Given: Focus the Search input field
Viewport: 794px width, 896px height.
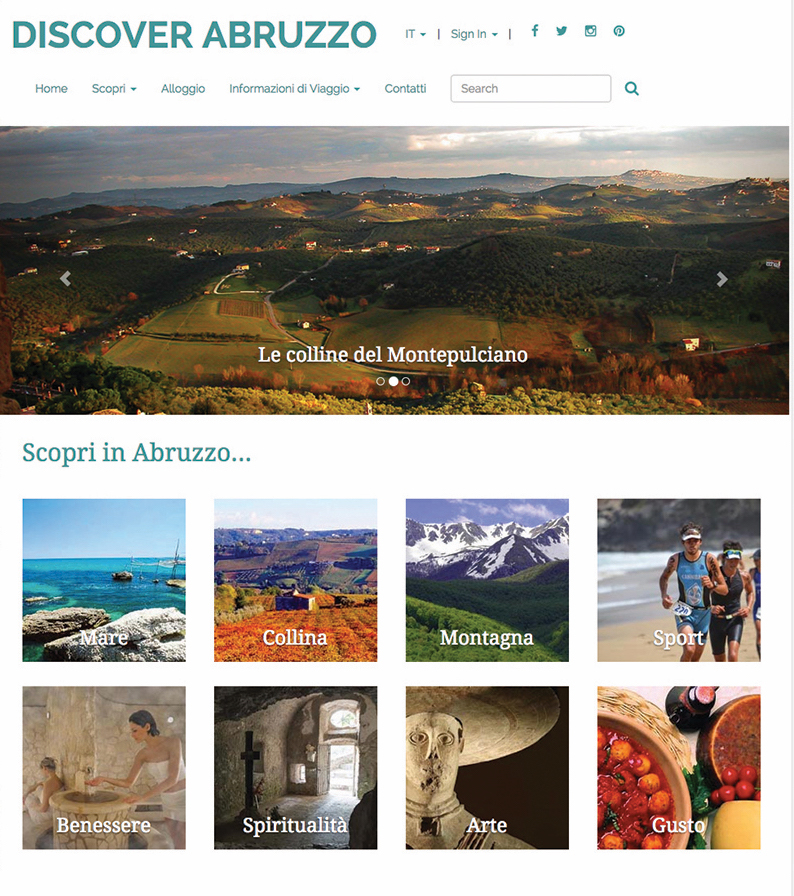Looking at the screenshot, I should (x=531, y=89).
